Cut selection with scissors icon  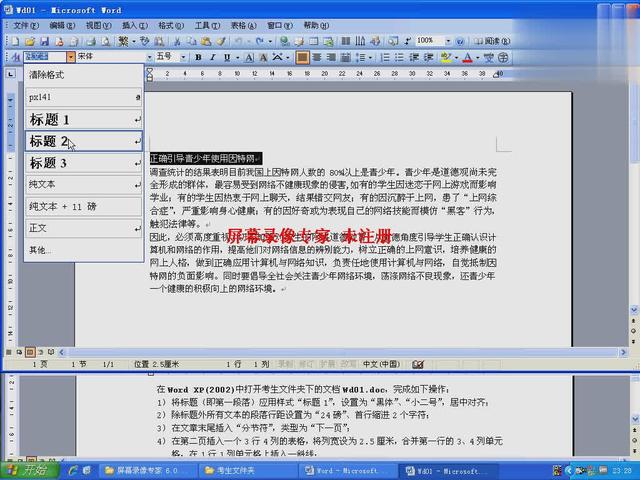pyautogui.click(x=177, y=41)
